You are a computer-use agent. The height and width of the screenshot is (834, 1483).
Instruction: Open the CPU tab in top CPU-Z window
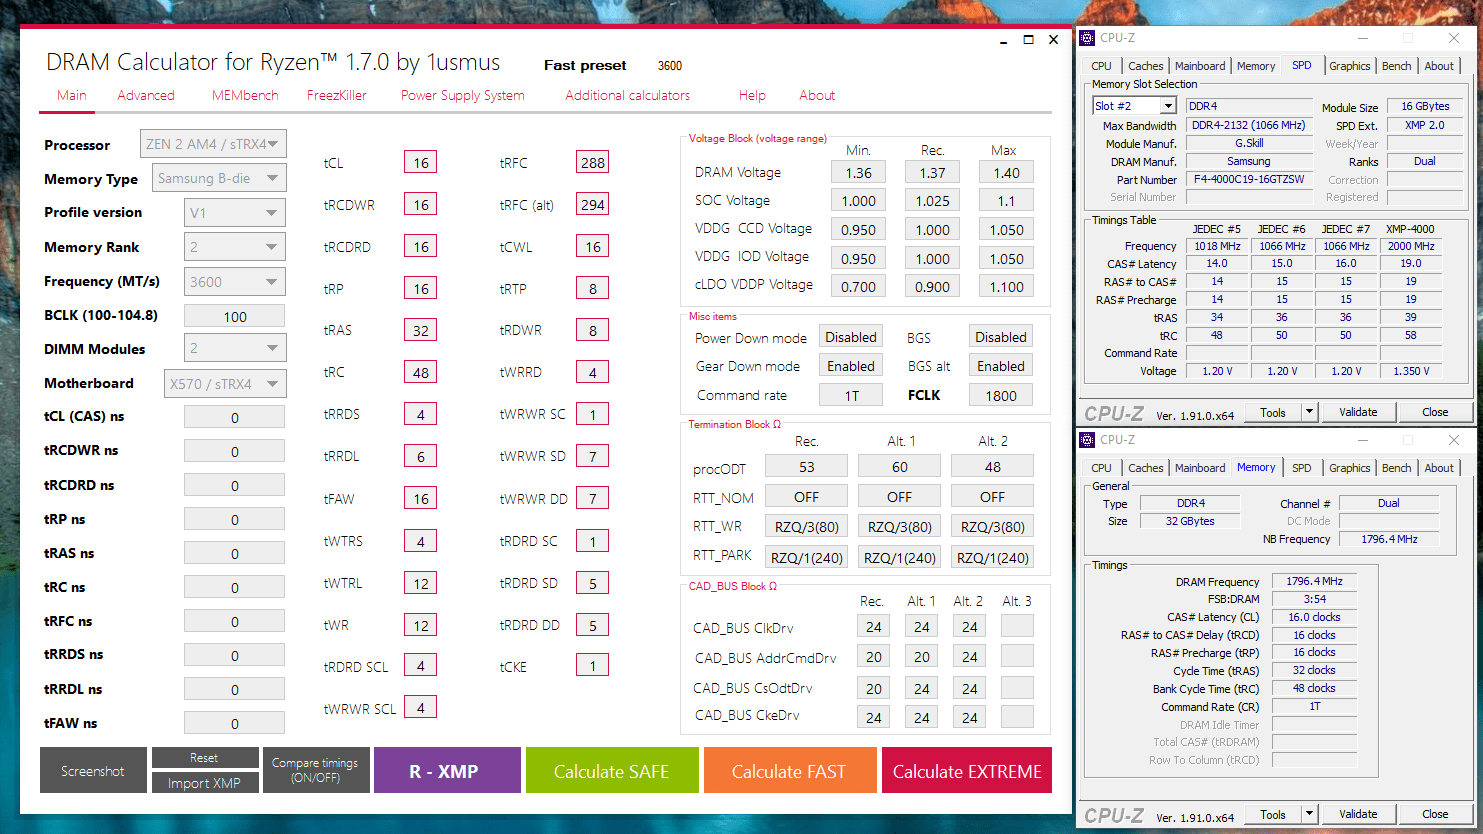pos(1102,66)
